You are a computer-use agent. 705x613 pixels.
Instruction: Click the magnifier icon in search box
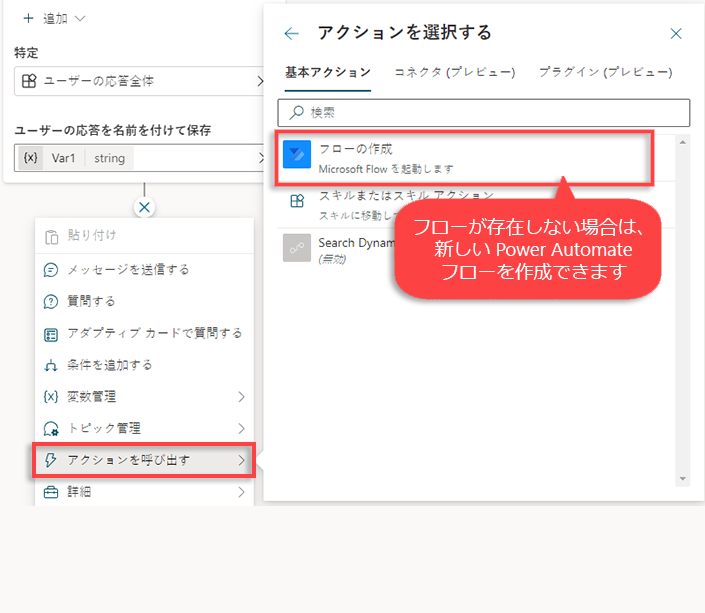coord(296,112)
